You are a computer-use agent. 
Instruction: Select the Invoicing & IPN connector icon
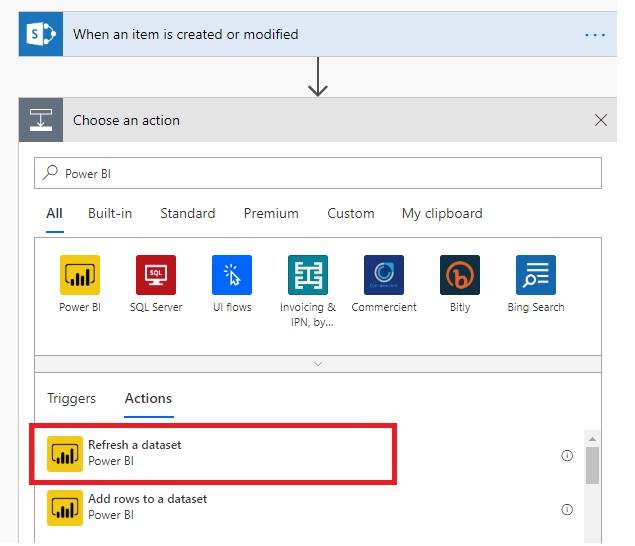click(308, 275)
